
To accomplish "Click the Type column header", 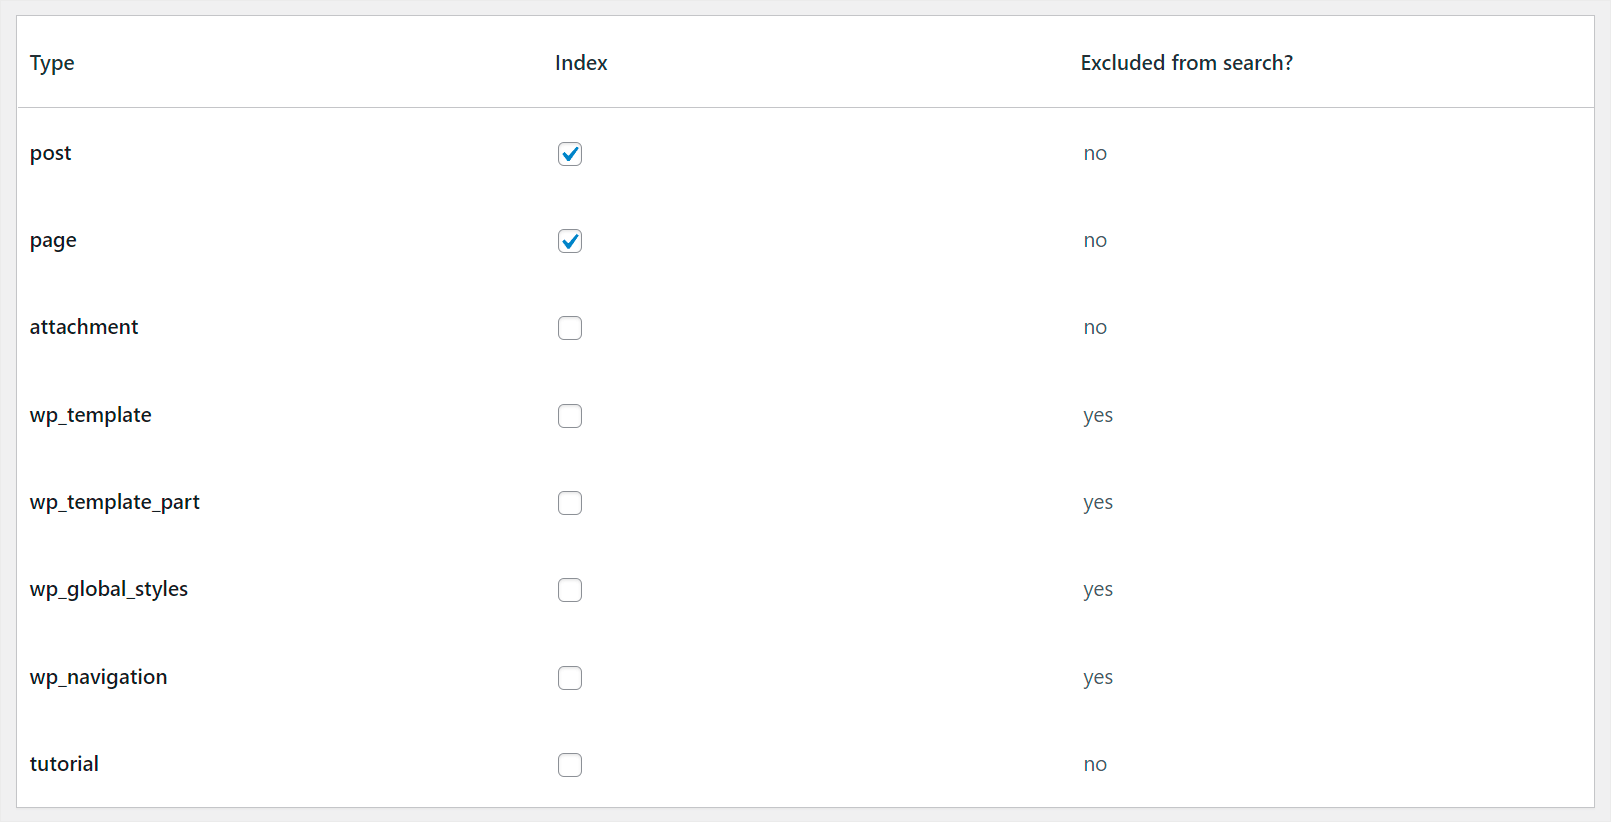I will 52,62.
